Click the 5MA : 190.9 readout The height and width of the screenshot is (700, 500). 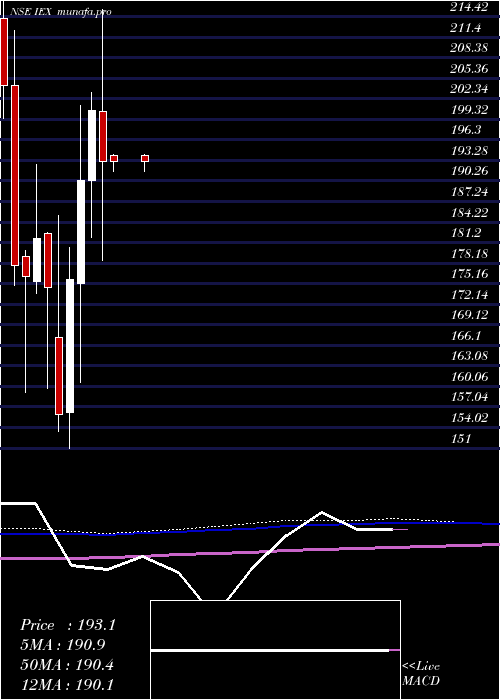click(x=63, y=645)
